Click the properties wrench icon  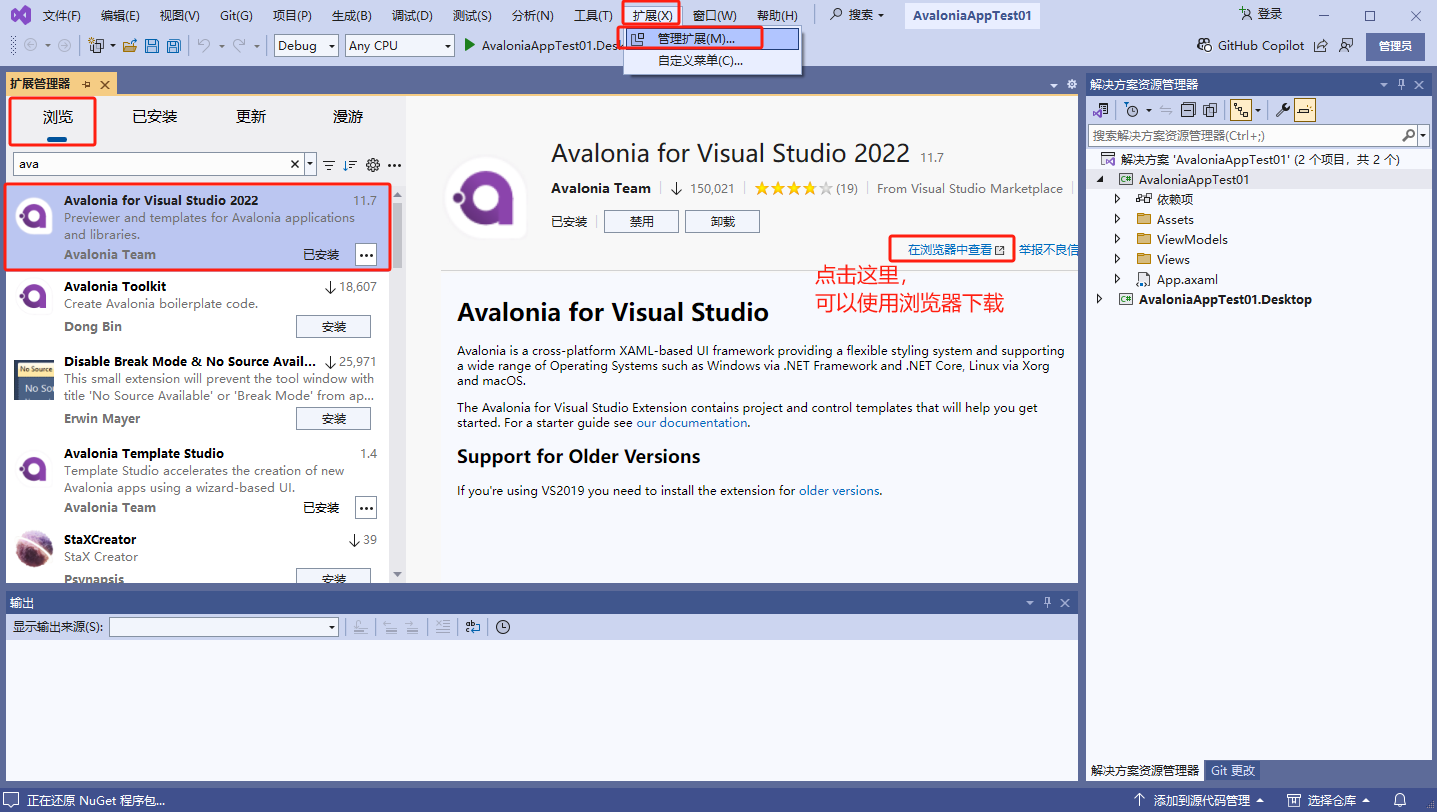tap(1283, 110)
